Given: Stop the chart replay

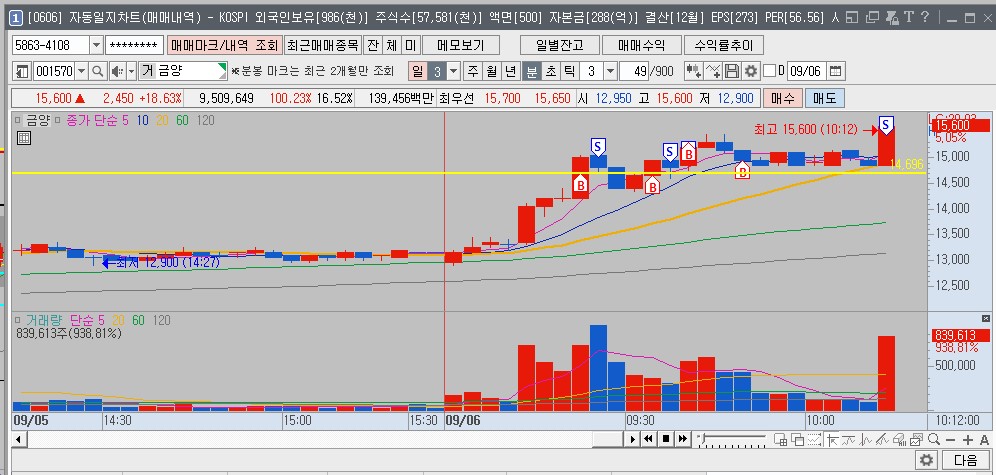Looking at the screenshot, I should click(666, 439).
